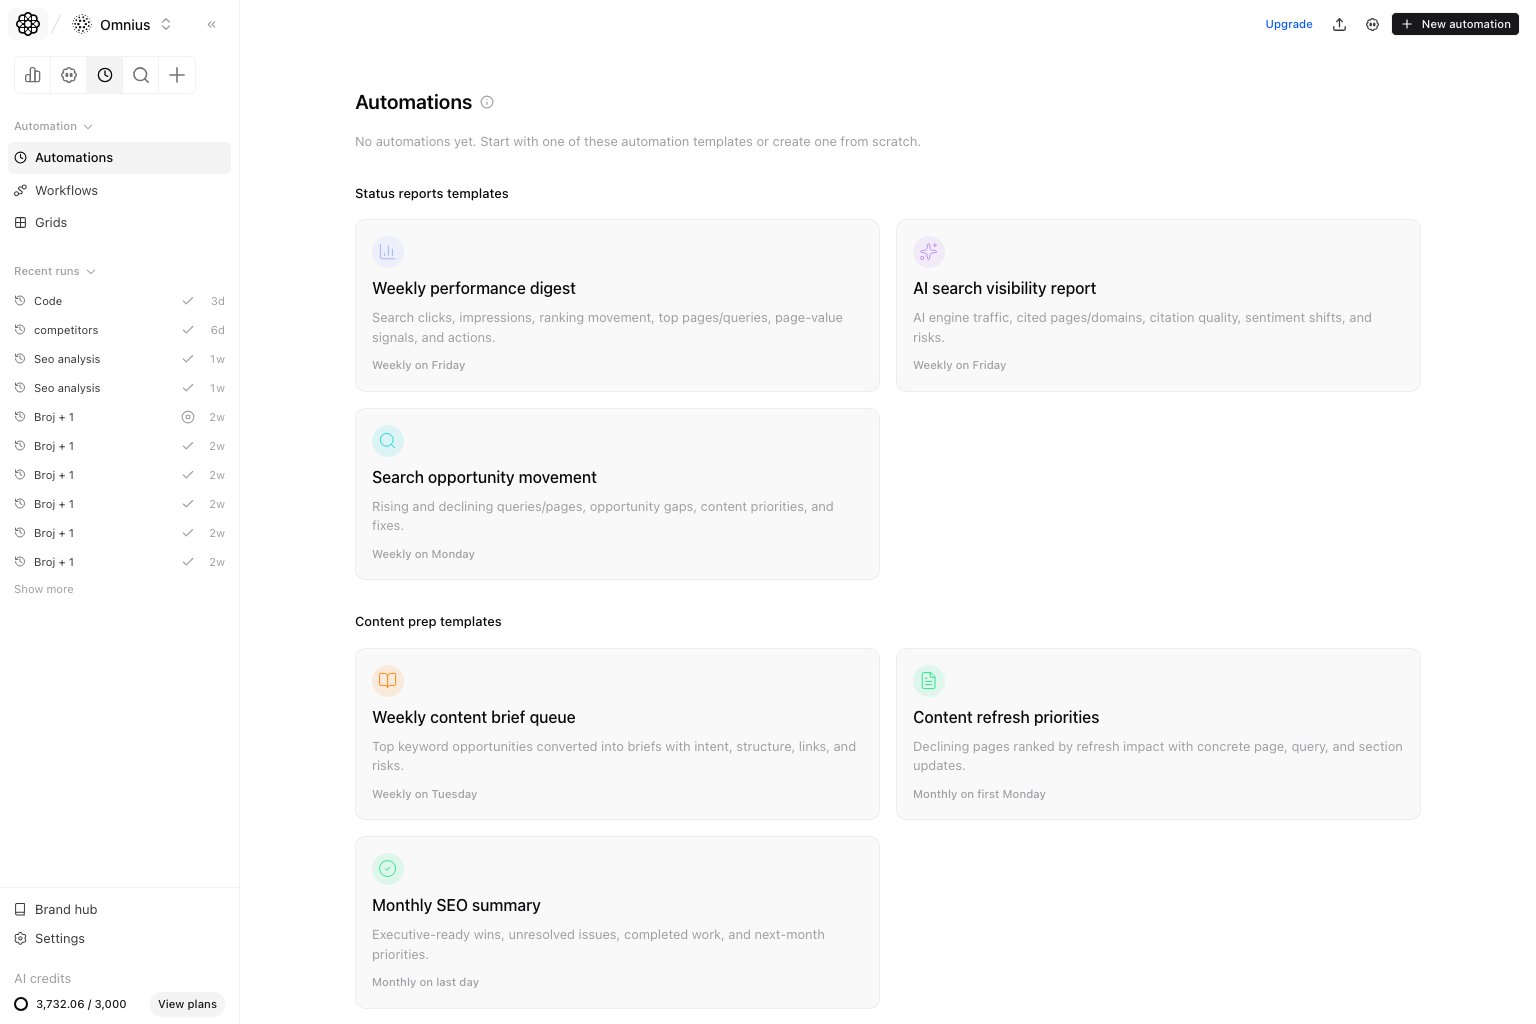Collapse the sidebar with double-chevron icon
The width and height of the screenshot is (1536, 1024).
tap(212, 24)
